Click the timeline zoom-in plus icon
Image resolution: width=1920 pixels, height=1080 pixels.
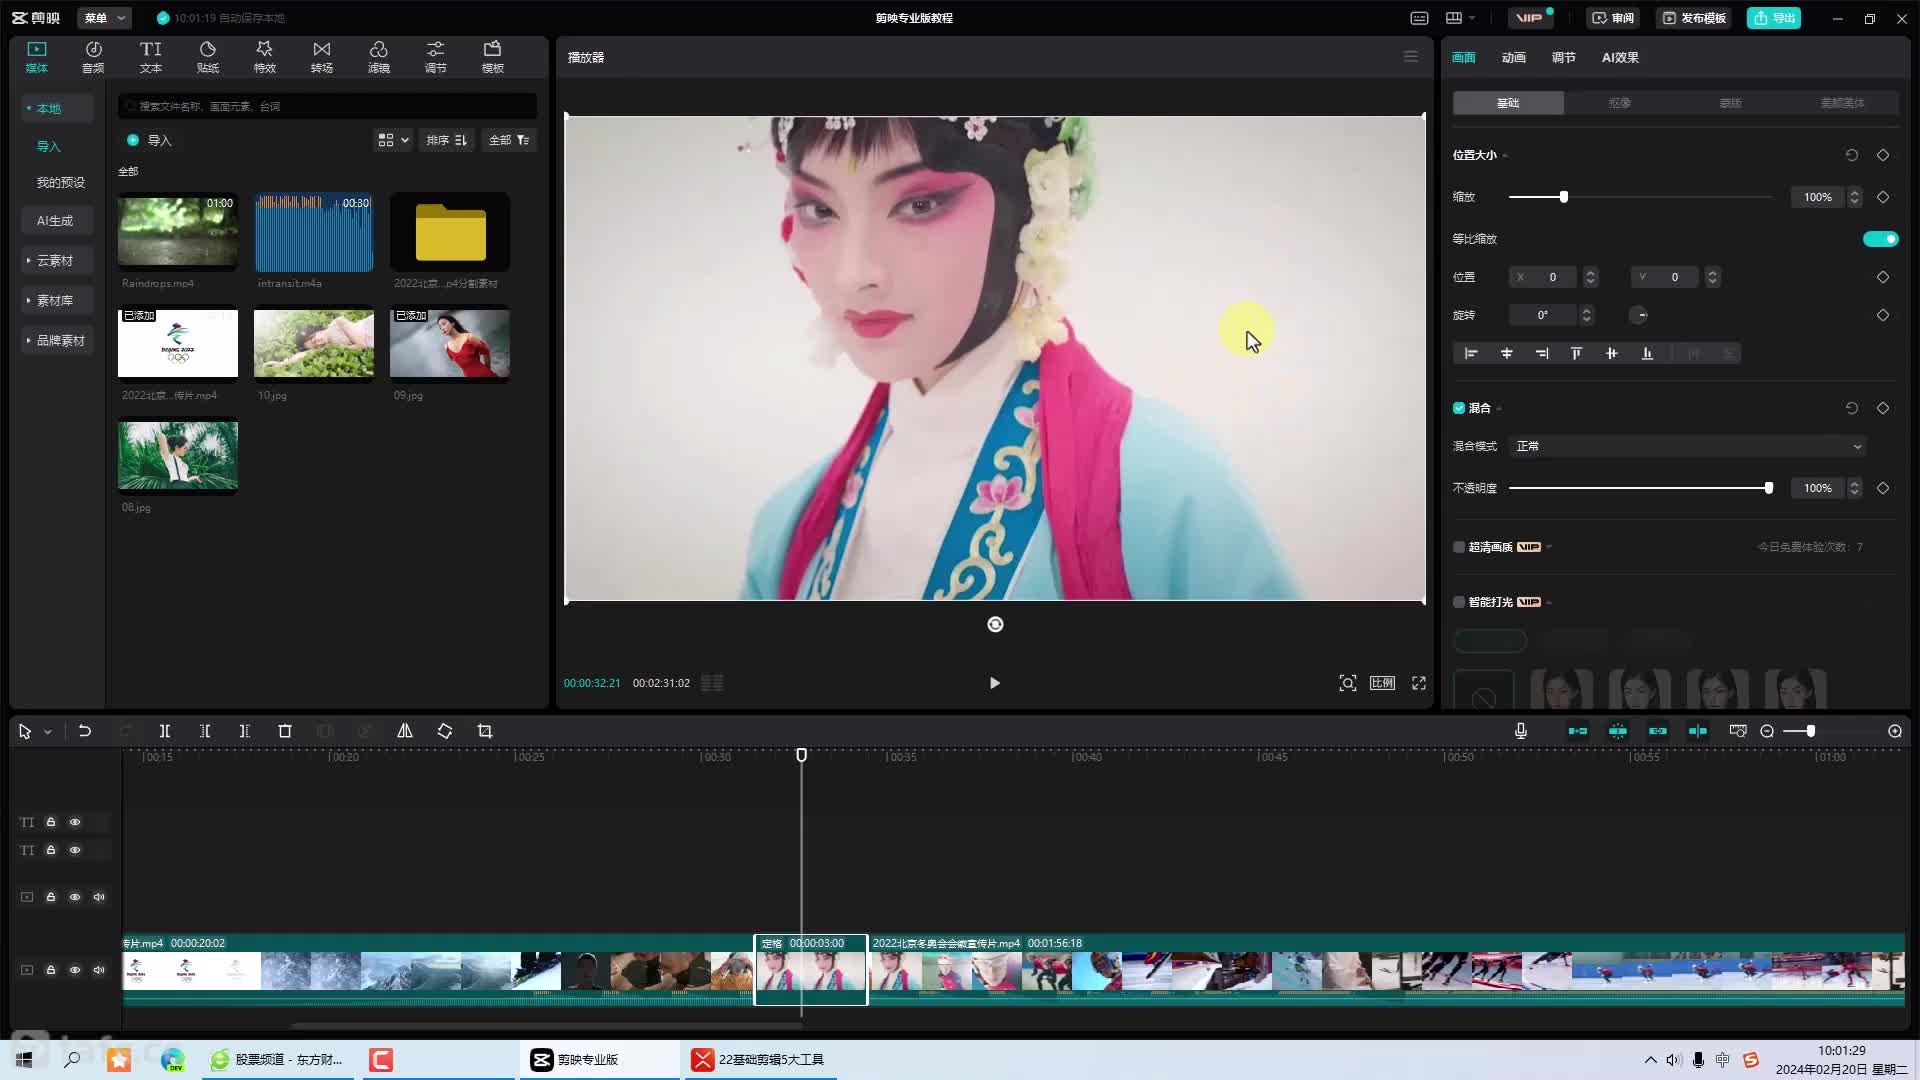coord(1895,731)
